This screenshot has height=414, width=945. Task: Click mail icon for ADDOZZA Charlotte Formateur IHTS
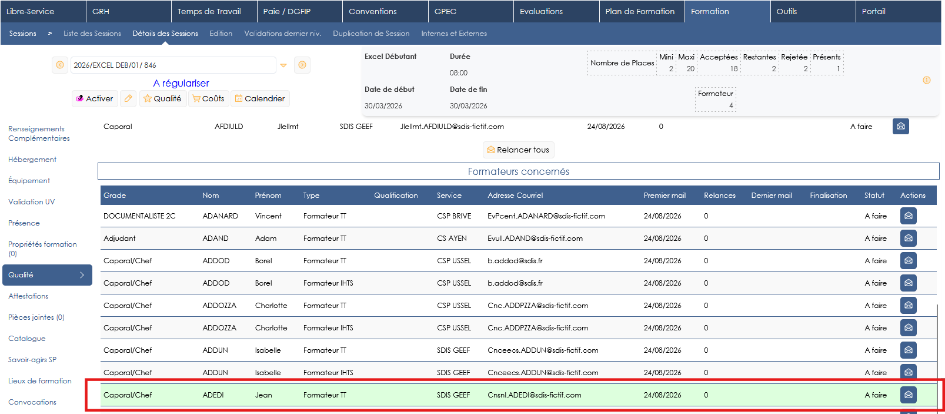(908, 327)
